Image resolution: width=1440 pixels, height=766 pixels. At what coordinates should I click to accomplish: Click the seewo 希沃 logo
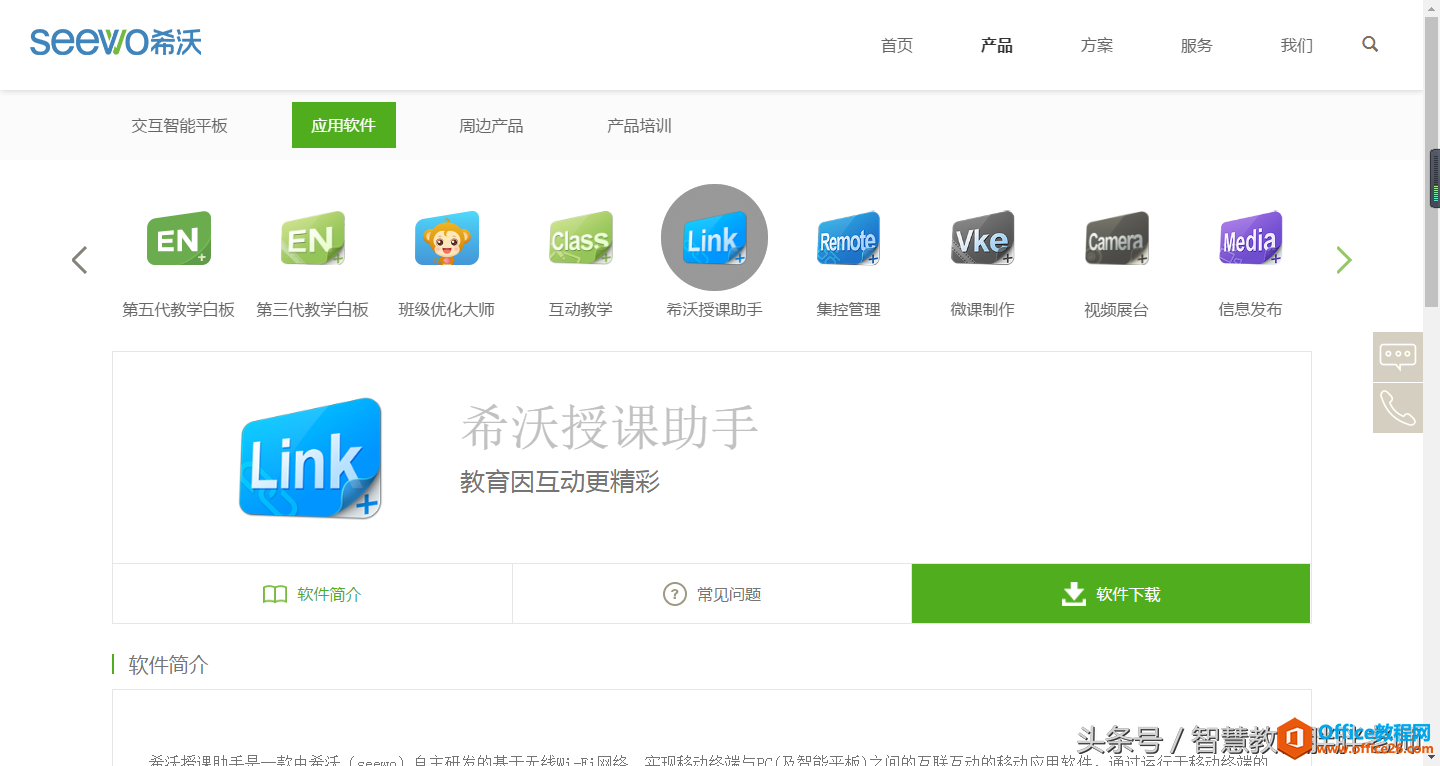(116, 42)
